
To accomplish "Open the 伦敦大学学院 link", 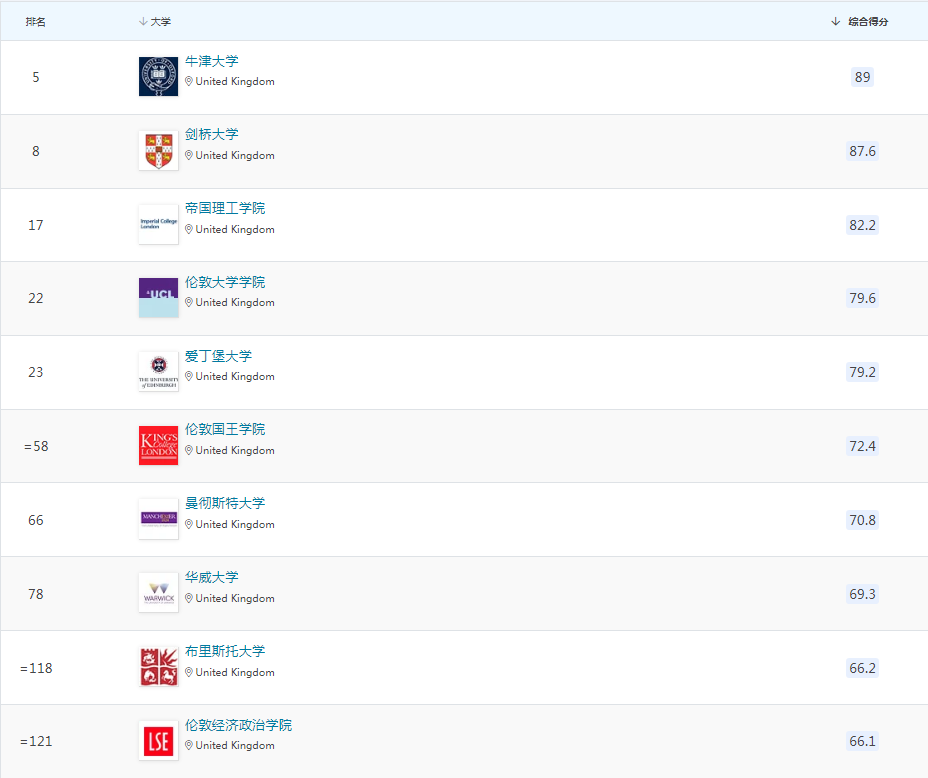I will [x=225, y=282].
